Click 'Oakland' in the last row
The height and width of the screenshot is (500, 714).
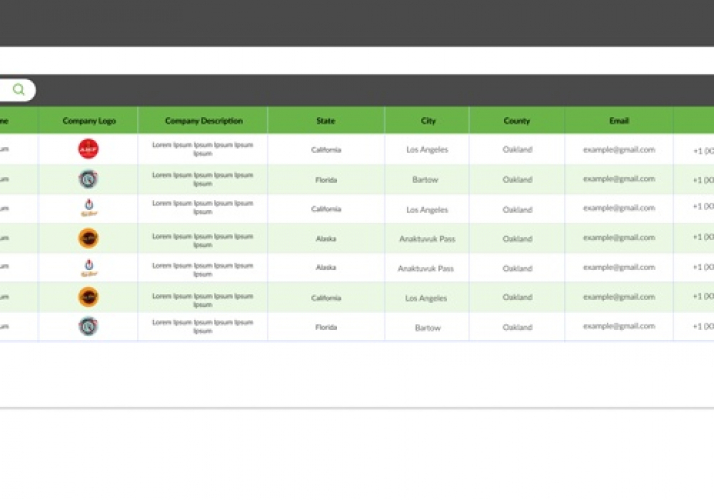(517, 327)
